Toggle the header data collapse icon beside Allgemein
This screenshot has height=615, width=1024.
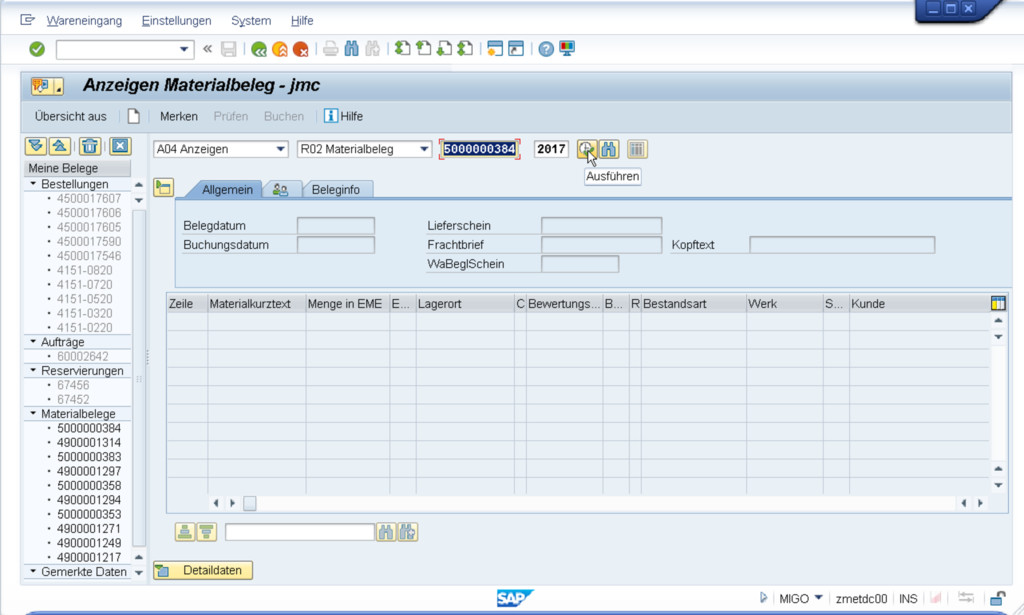[163, 187]
